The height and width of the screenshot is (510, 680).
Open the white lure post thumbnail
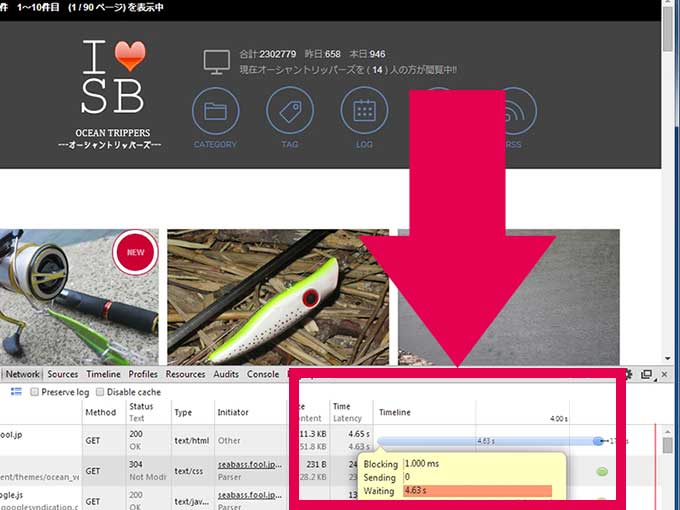pyautogui.click(x=278, y=297)
